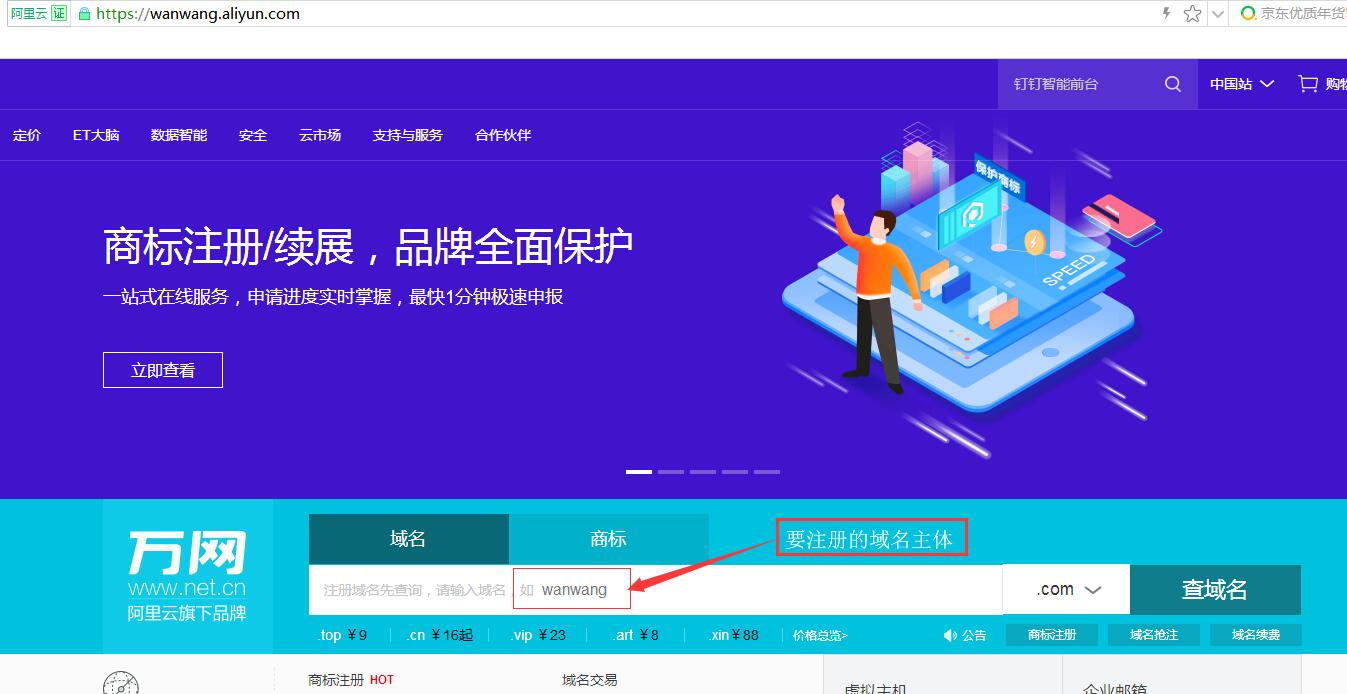Switch to the 商标 tab
Image resolution: width=1347 pixels, height=694 pixels.
click(607, 537)
